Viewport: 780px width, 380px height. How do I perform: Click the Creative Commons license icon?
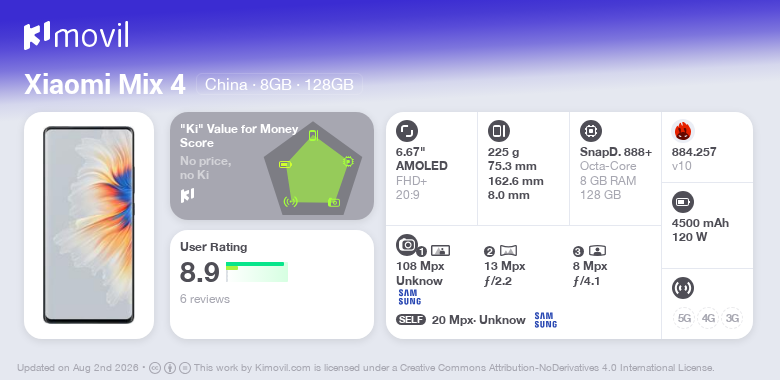(x=155, y=368)
